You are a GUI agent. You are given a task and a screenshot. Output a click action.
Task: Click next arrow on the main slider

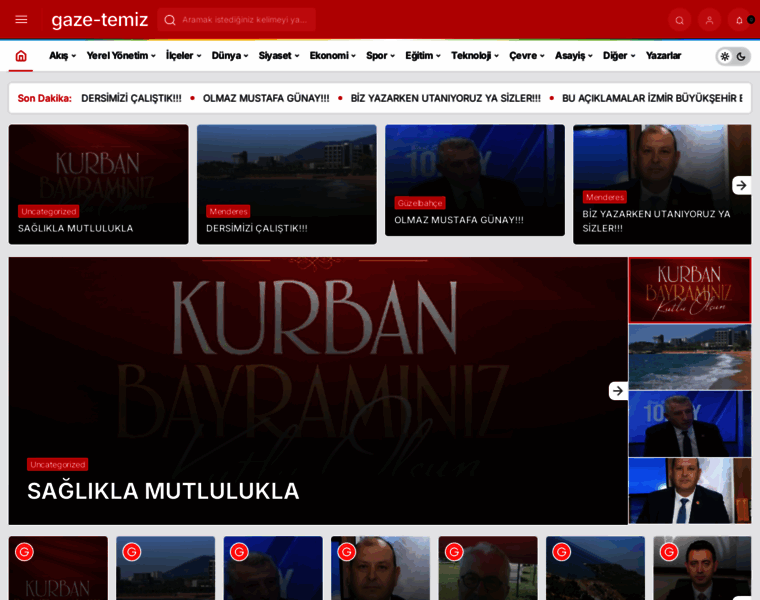pos(618,391)
